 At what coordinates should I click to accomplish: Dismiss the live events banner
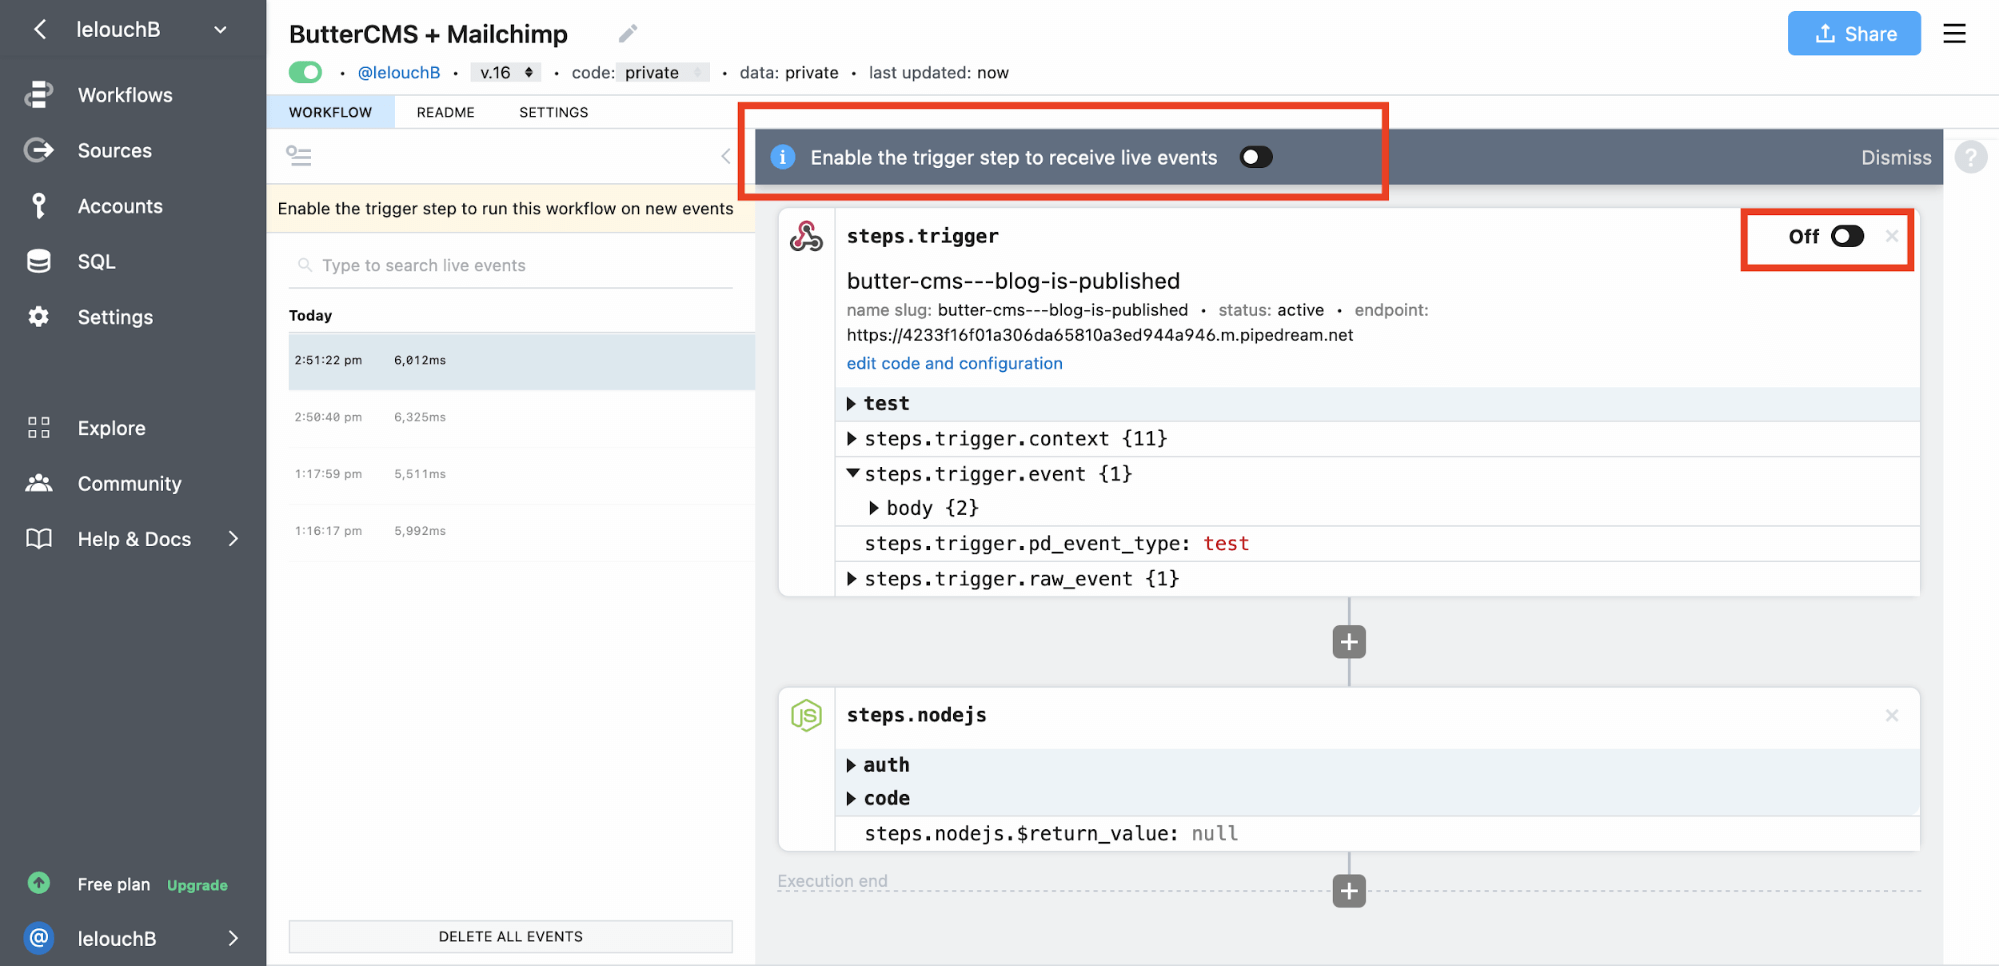tap(1896, 157)
